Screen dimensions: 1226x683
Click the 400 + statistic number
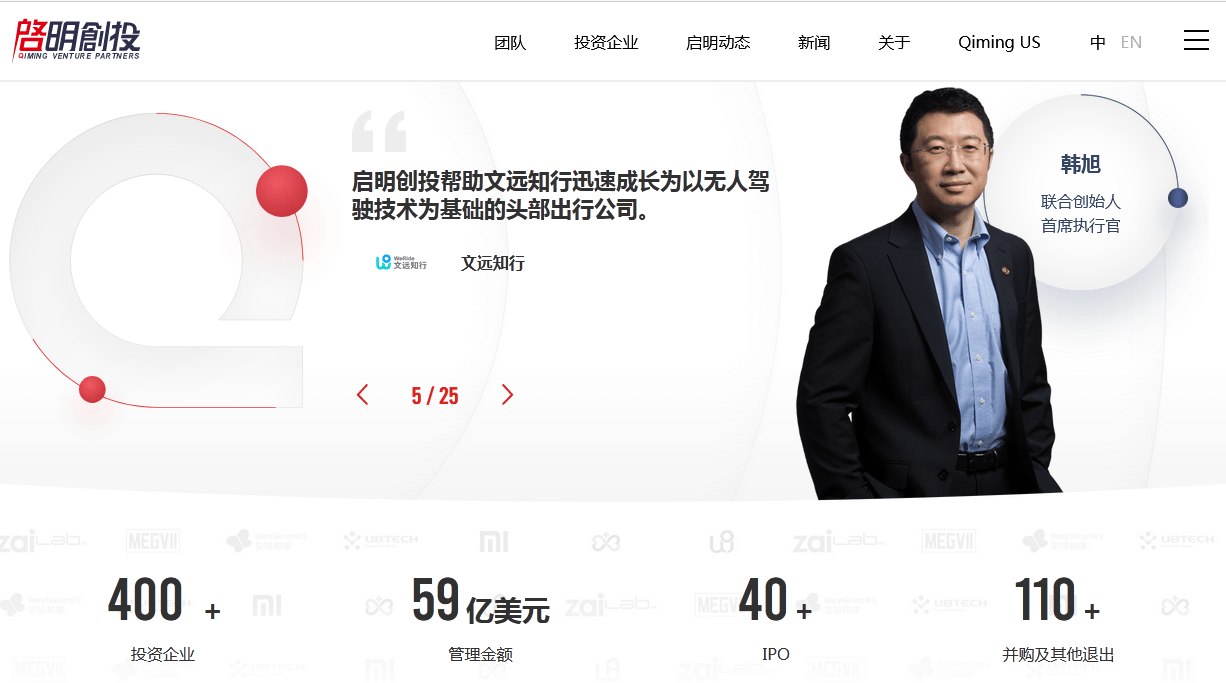164,601
